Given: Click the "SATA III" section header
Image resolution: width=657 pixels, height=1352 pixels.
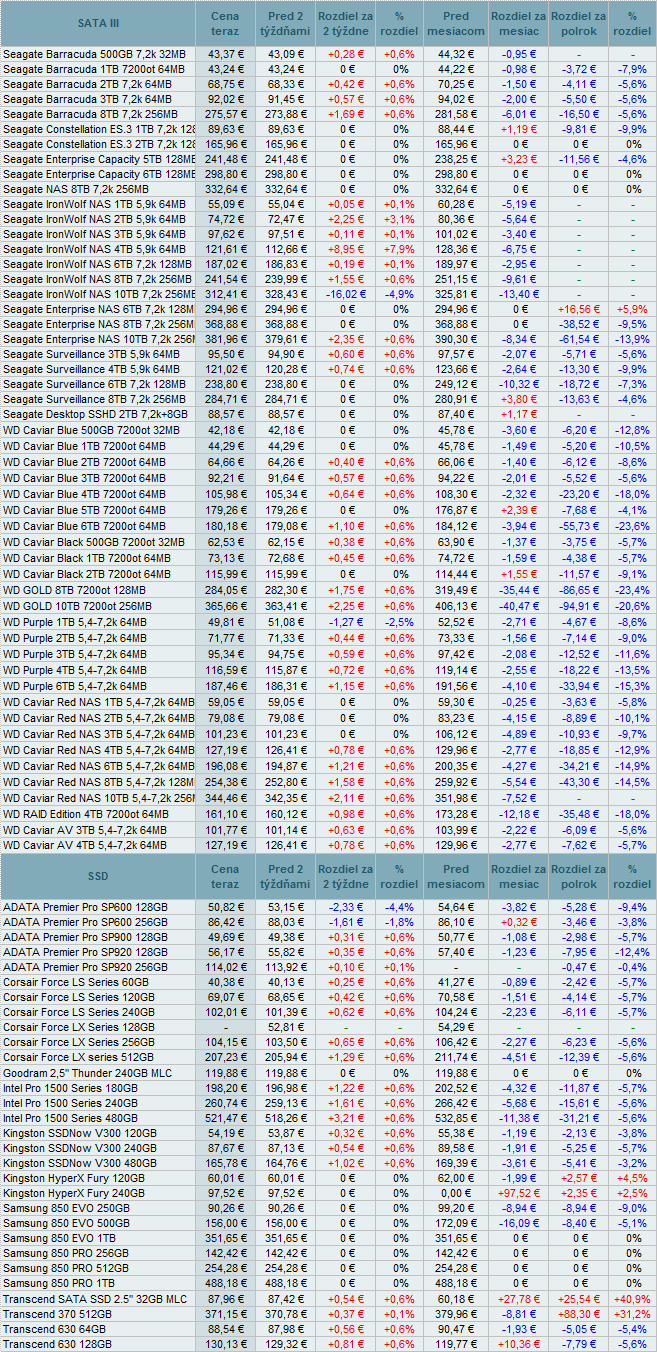Looking at the screenshot, I should click(x=98, y=23).
